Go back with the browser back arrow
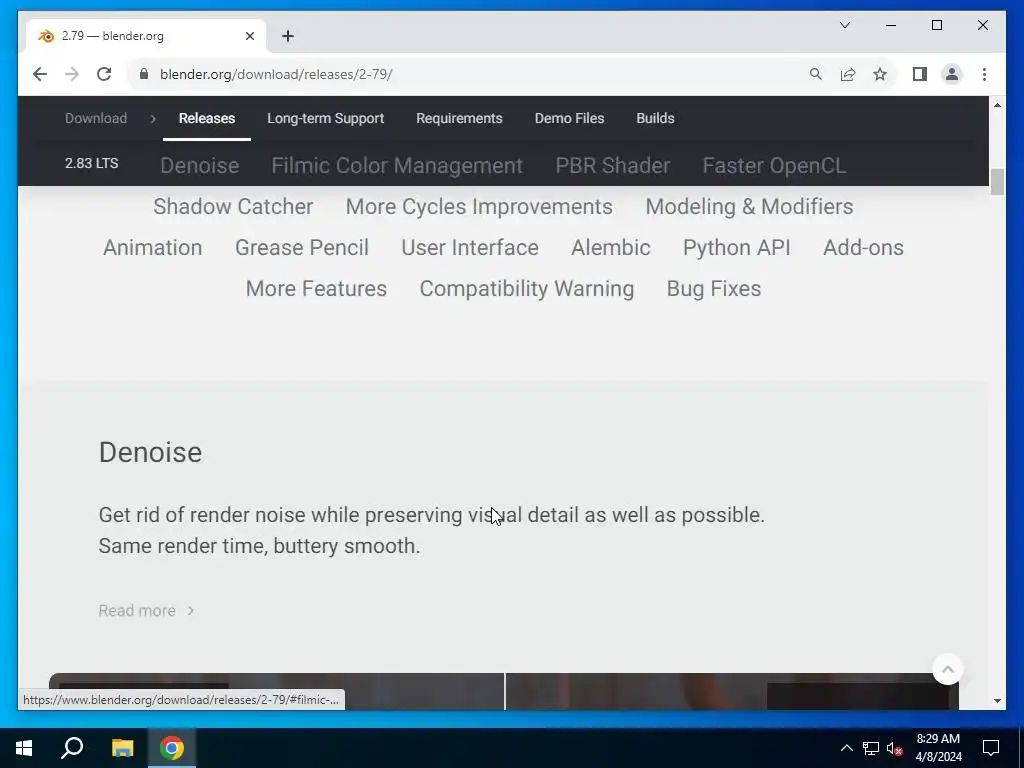The width and height of the screenshot is (1024, 768). [40, 74]
